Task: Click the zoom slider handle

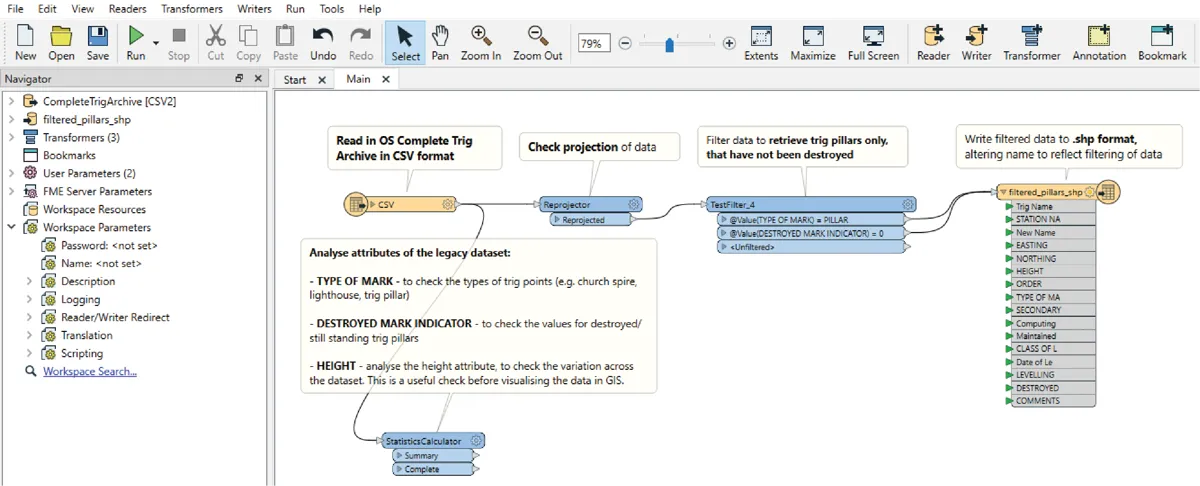Action: tap(669, 44)
